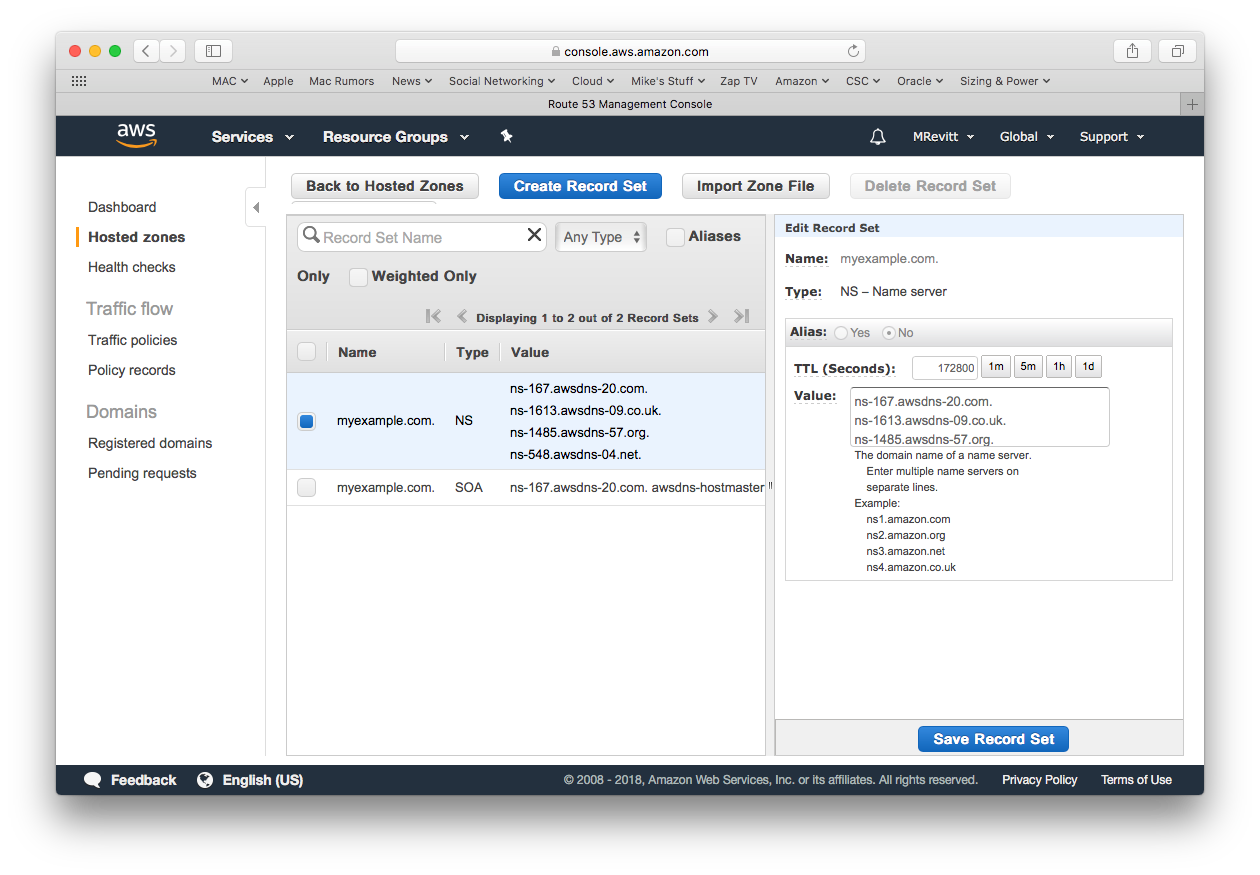Viewport: 1260px width, 875px height.
Task: Open the Privacy Policy link
Action: point(1040,780)
